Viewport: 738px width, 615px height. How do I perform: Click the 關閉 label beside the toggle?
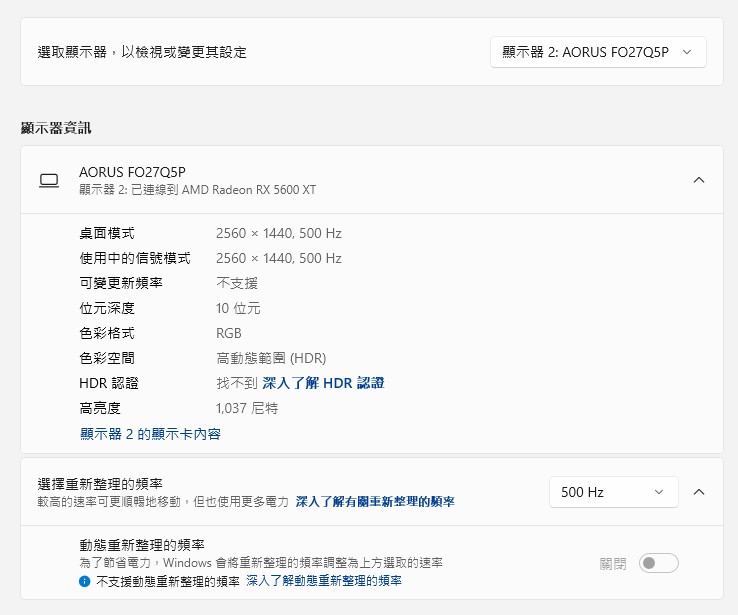coord(613,564)
